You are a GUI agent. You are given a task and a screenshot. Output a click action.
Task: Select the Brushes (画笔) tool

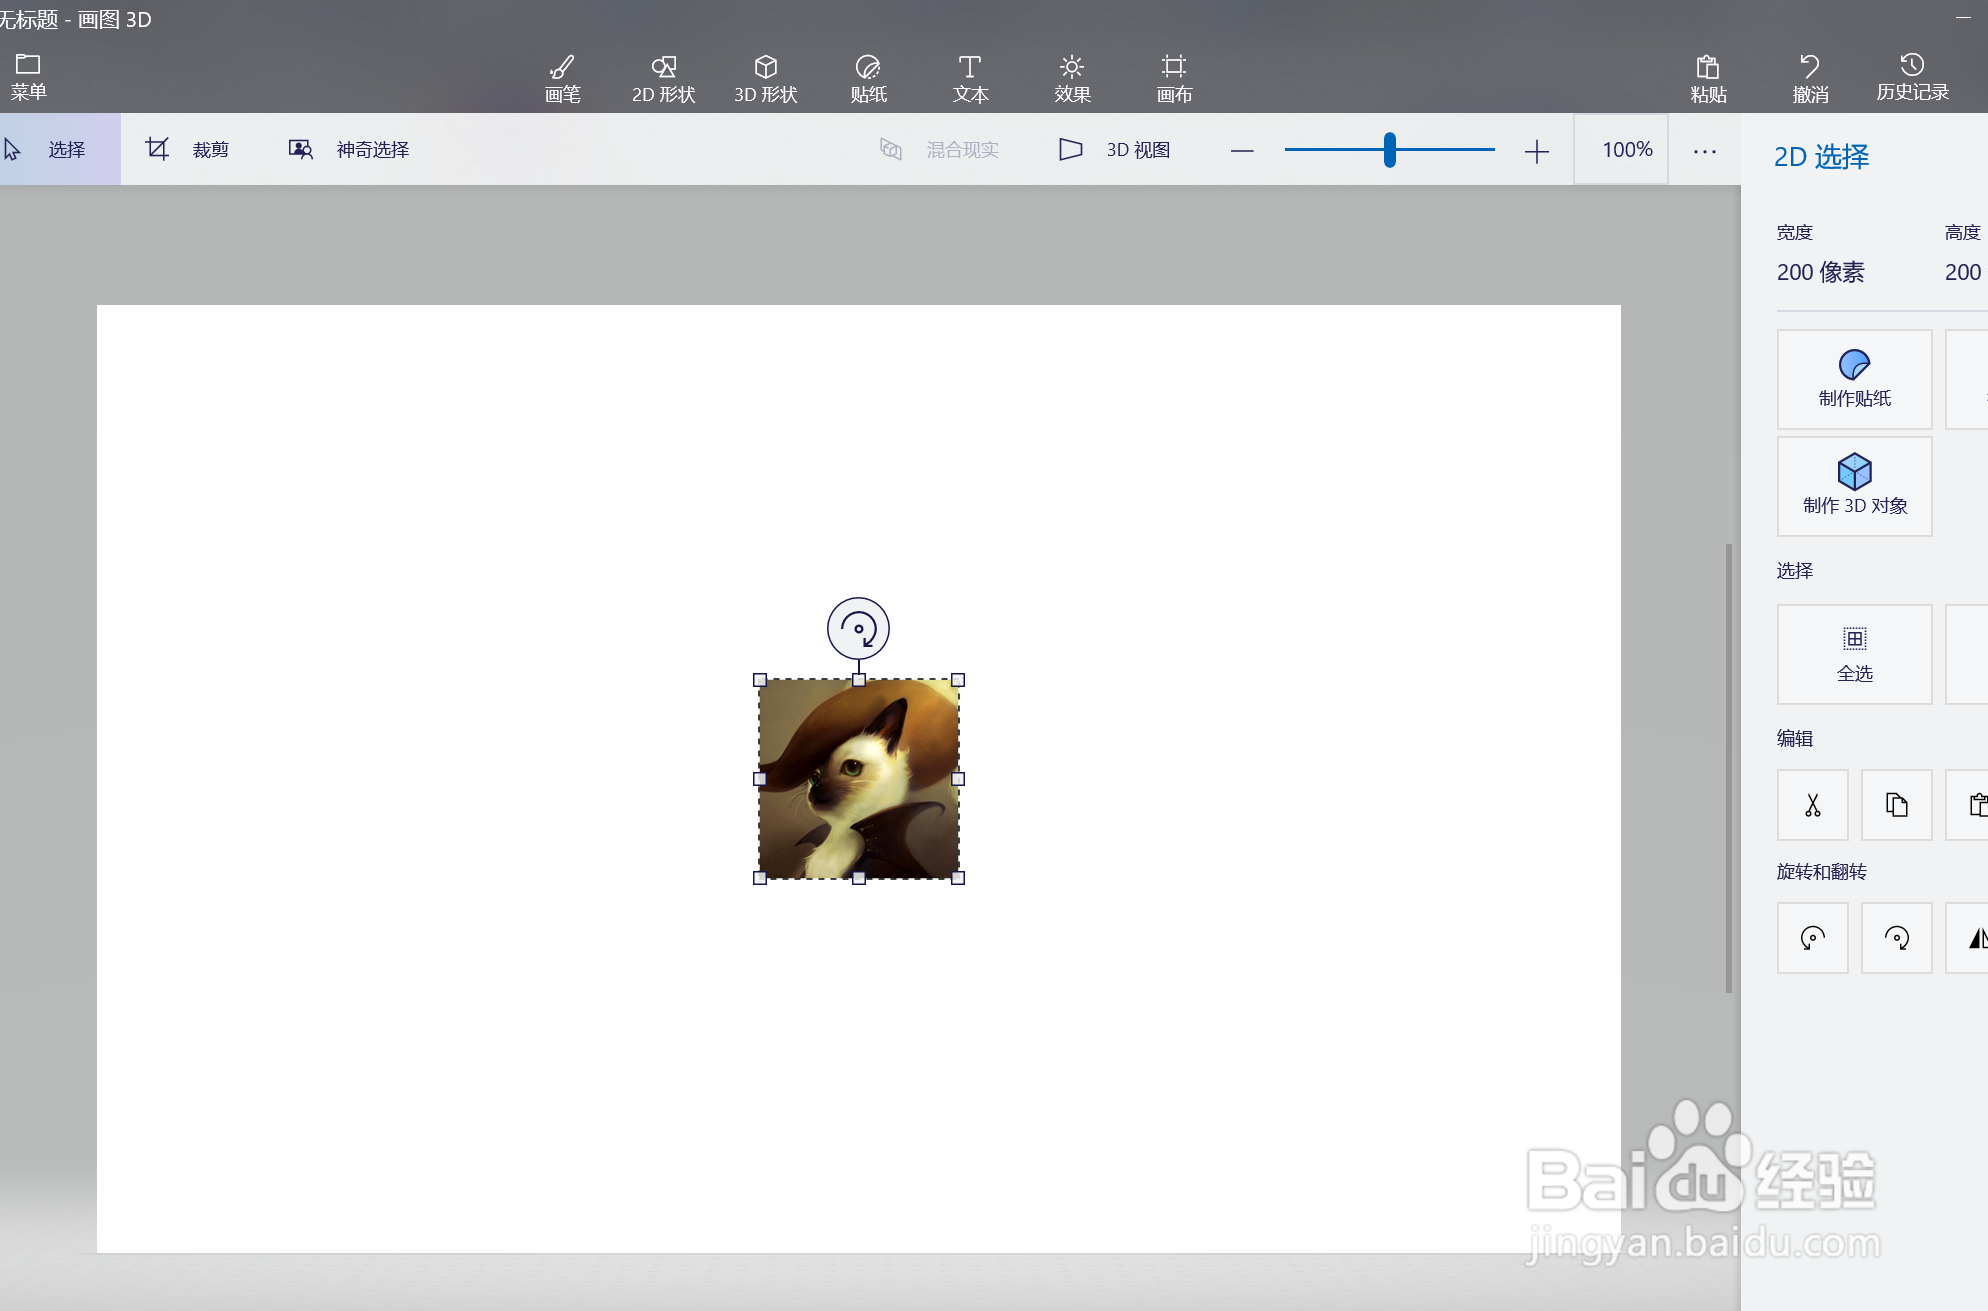tap(562, 78)
